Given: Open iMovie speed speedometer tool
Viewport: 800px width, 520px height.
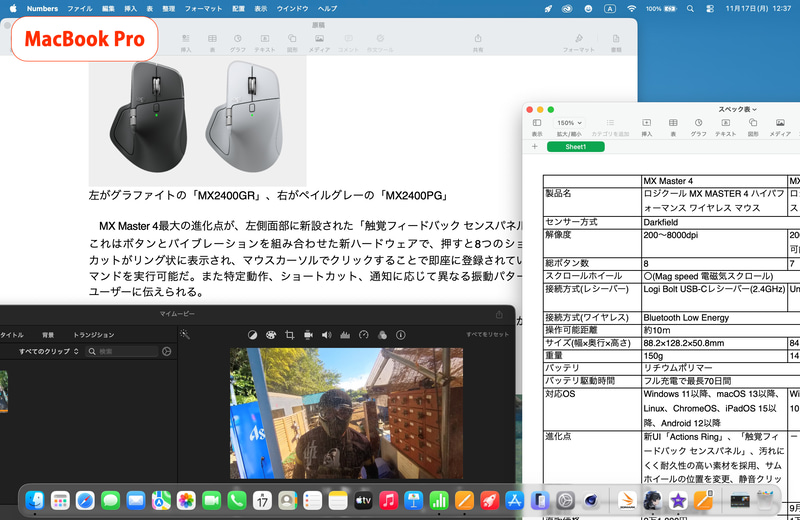Looking at the screenshot, I should [363, 335].
